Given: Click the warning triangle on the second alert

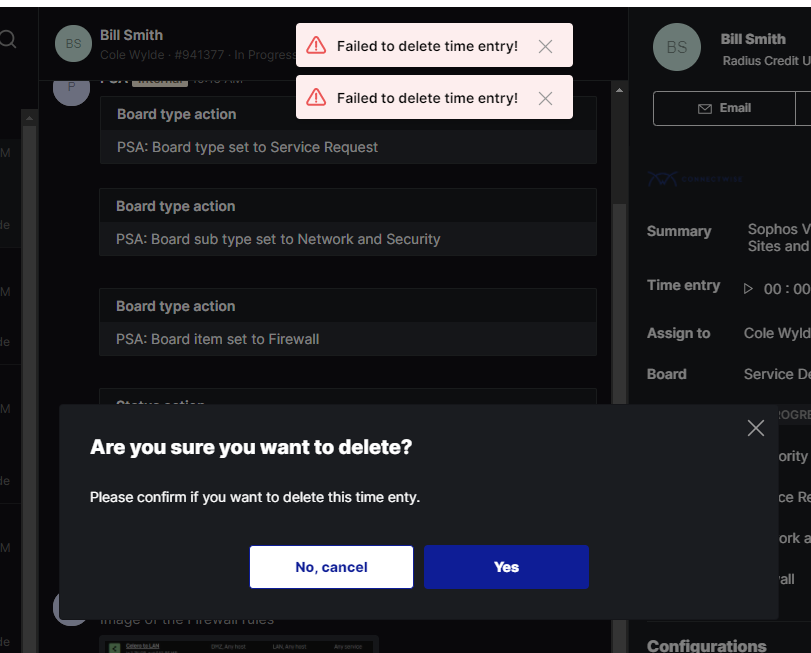Looking at the screenshot, I should pos(316,97).
